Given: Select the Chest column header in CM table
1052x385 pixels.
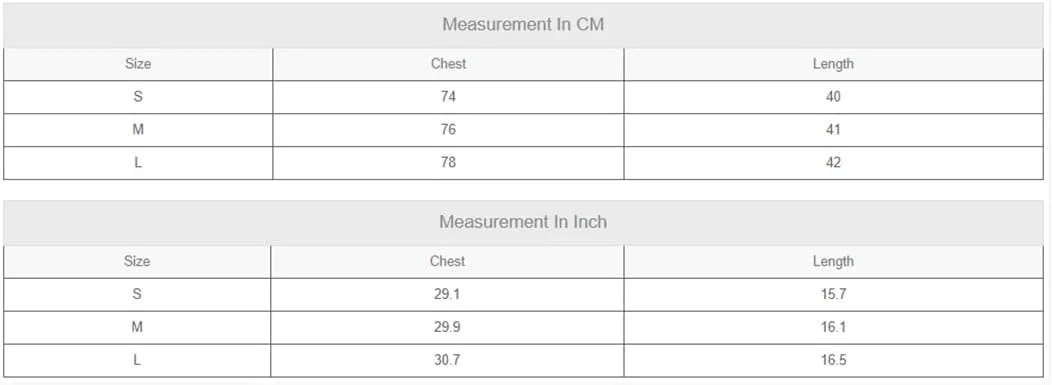Looking at the screenshot, I should coord(448,64).
